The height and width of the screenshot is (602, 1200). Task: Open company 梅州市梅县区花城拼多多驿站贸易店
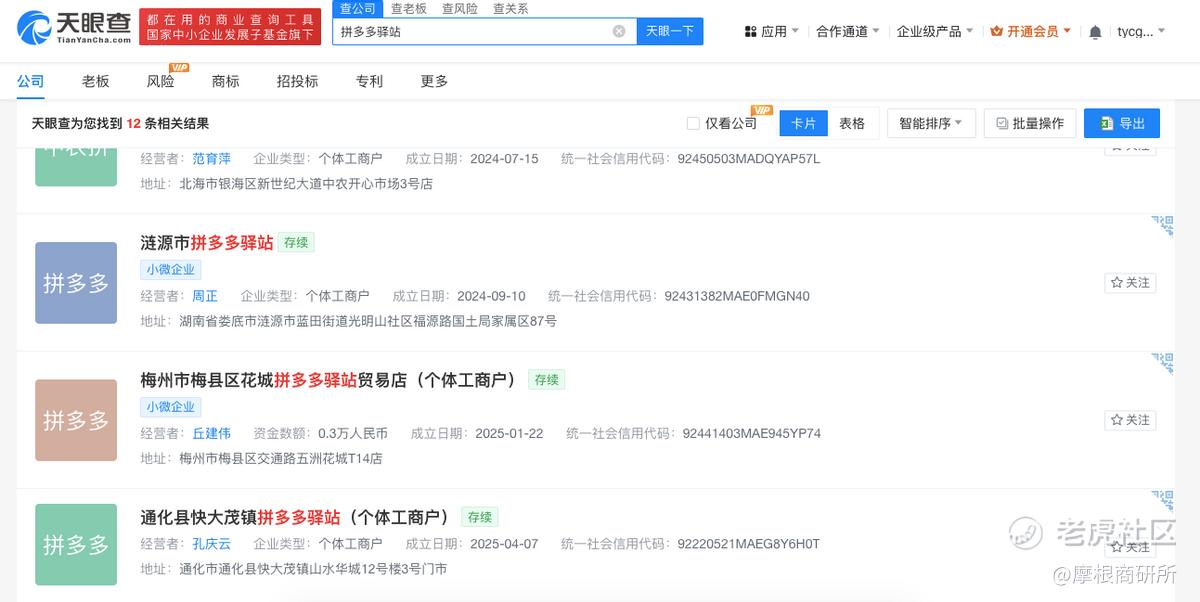point(328,379)
